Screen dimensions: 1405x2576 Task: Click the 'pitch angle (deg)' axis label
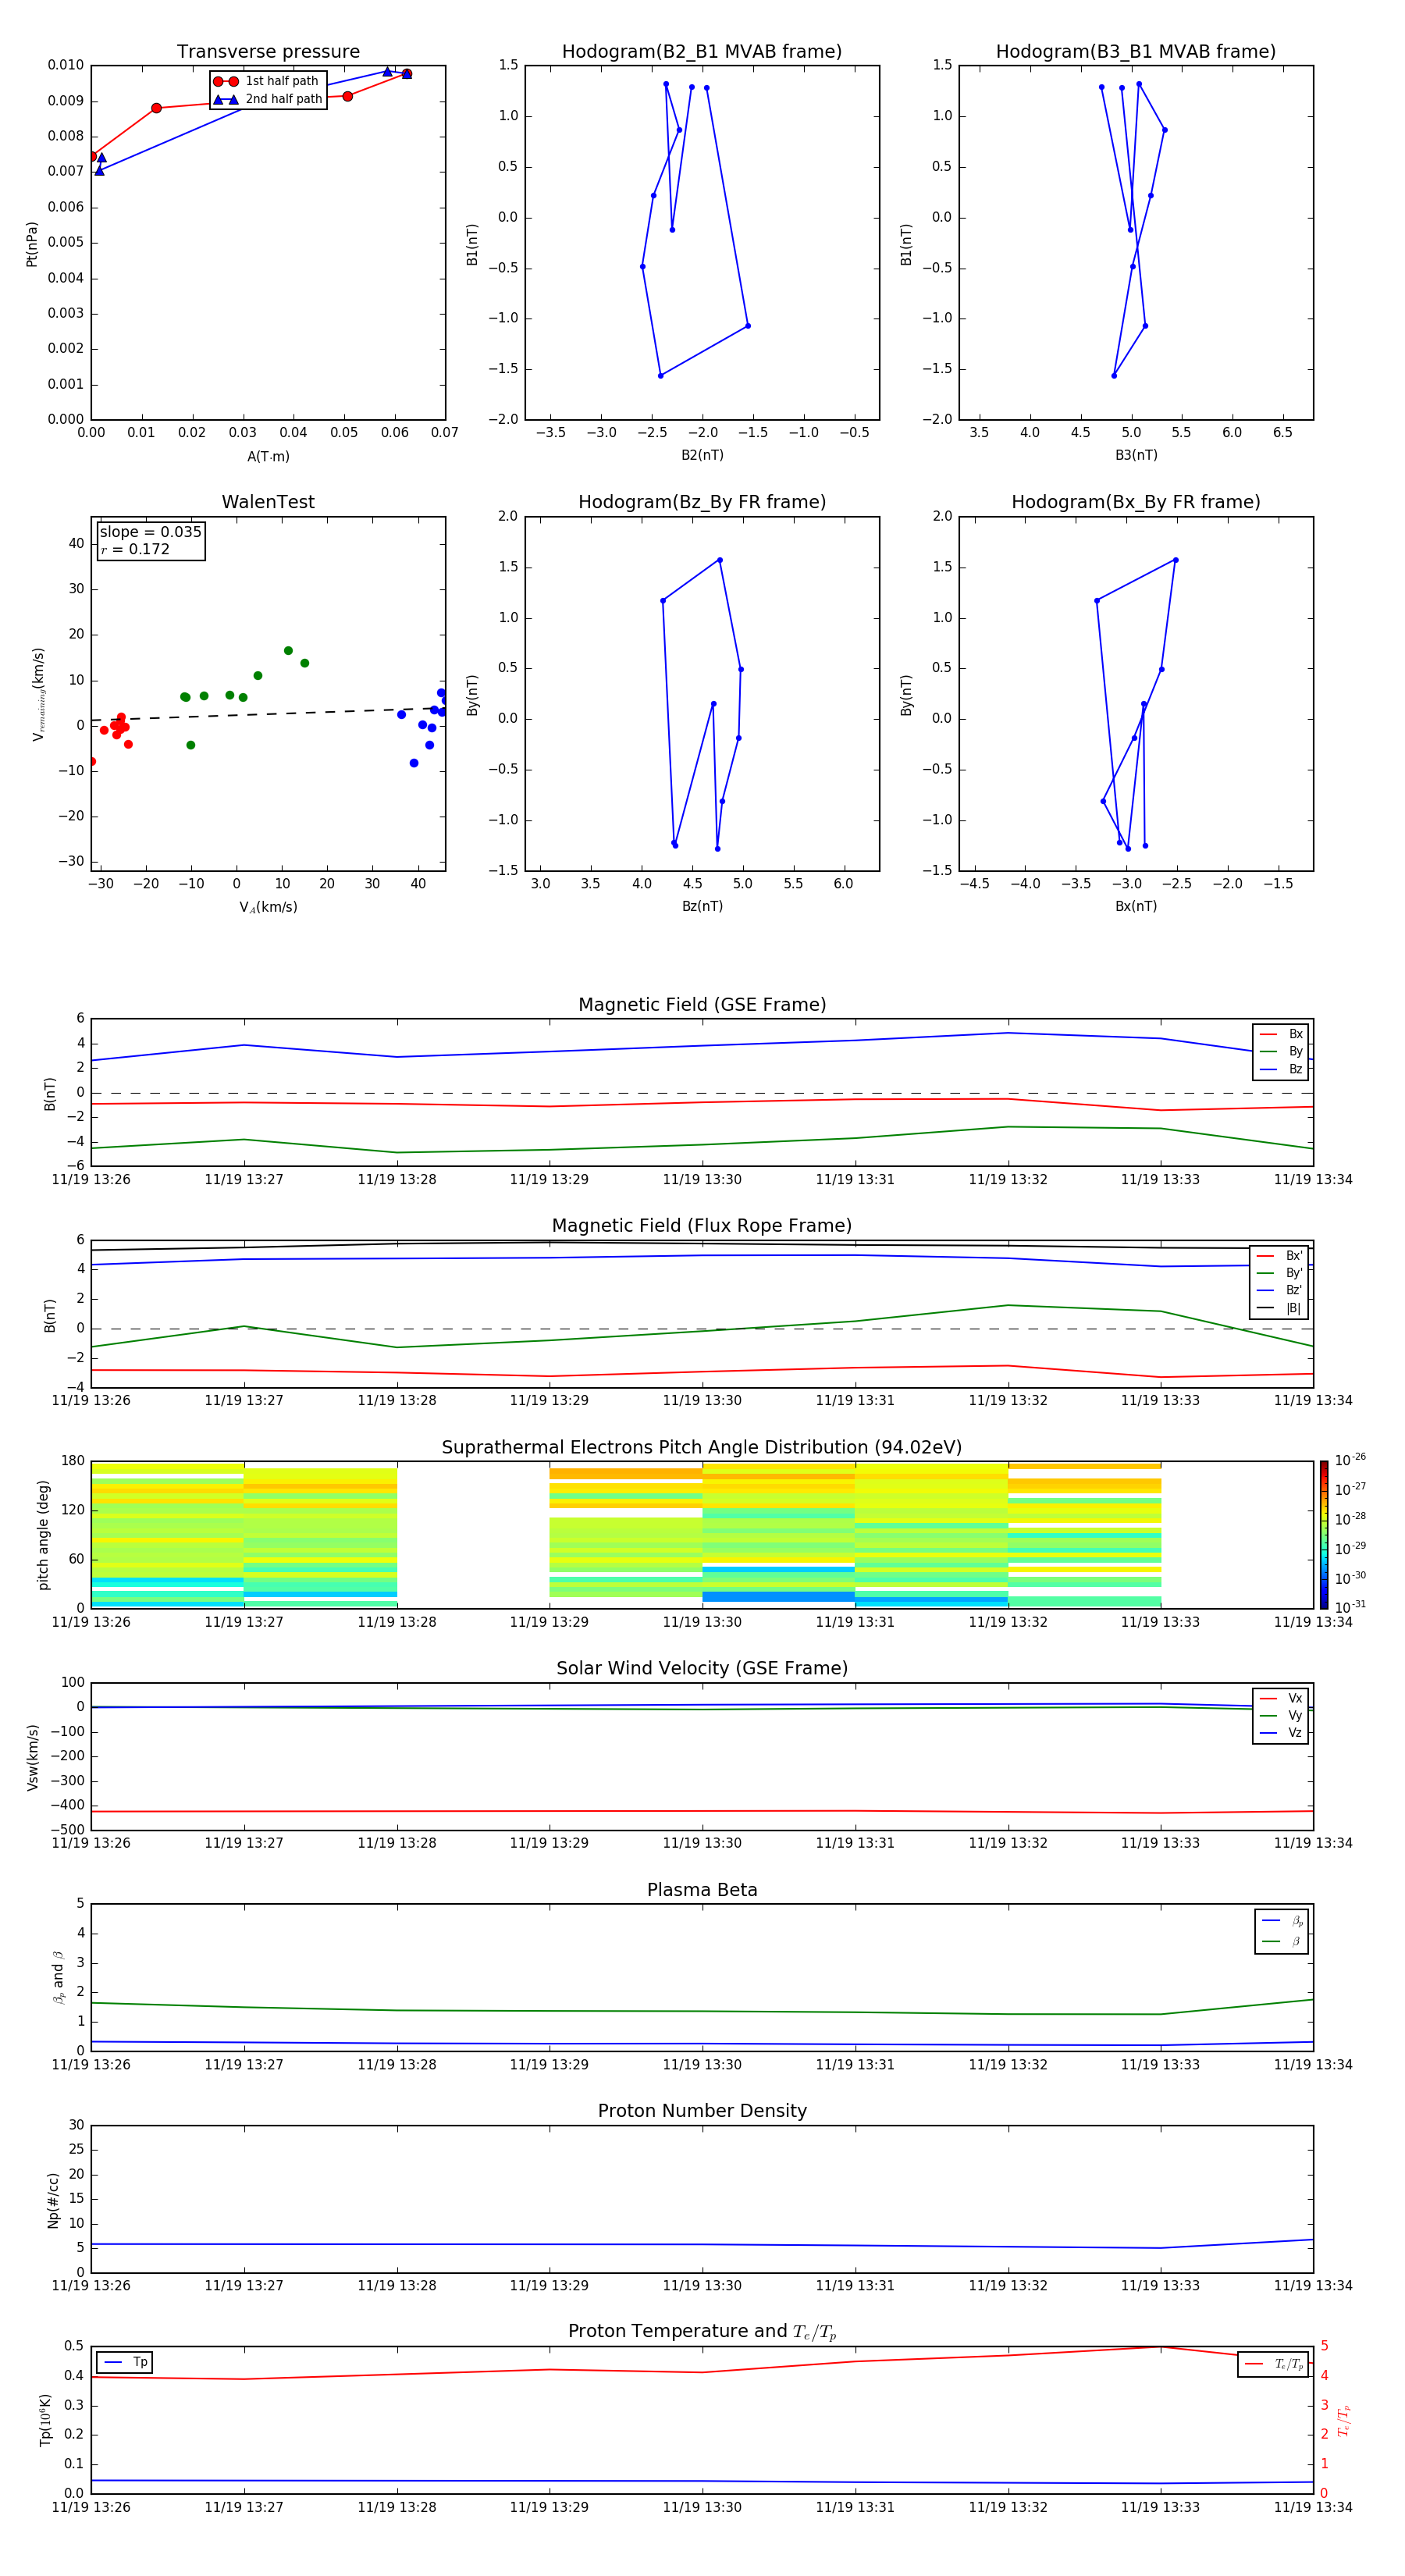pyautogui.click(x=43, y=1535)
